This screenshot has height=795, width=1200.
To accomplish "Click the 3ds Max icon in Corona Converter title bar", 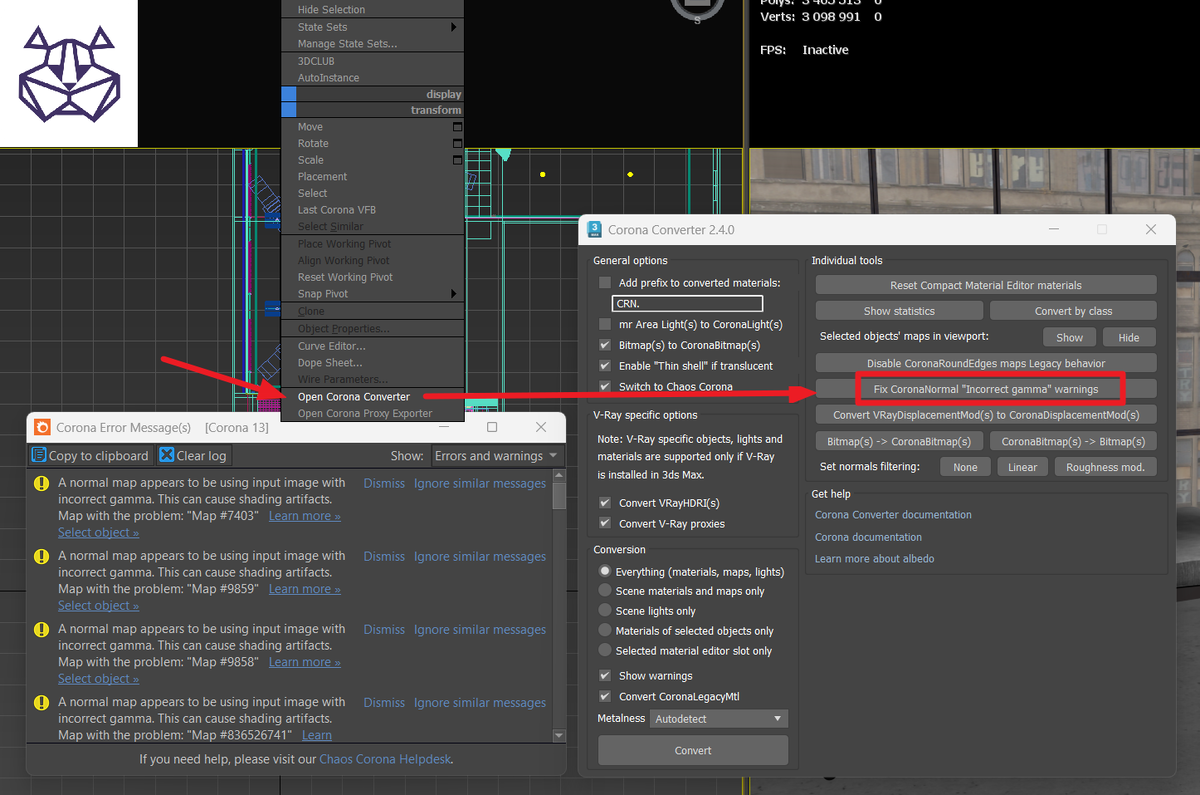I will 594,229.
